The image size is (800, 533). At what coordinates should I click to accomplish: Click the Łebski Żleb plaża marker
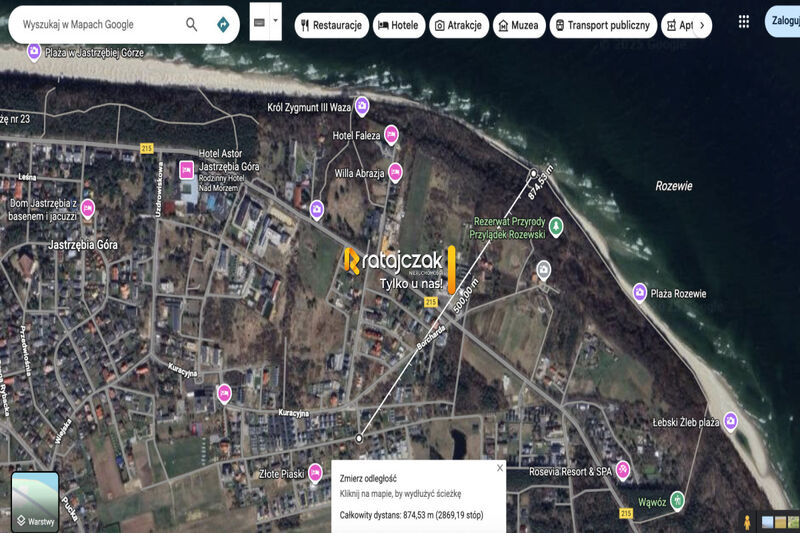coord(731,421)
